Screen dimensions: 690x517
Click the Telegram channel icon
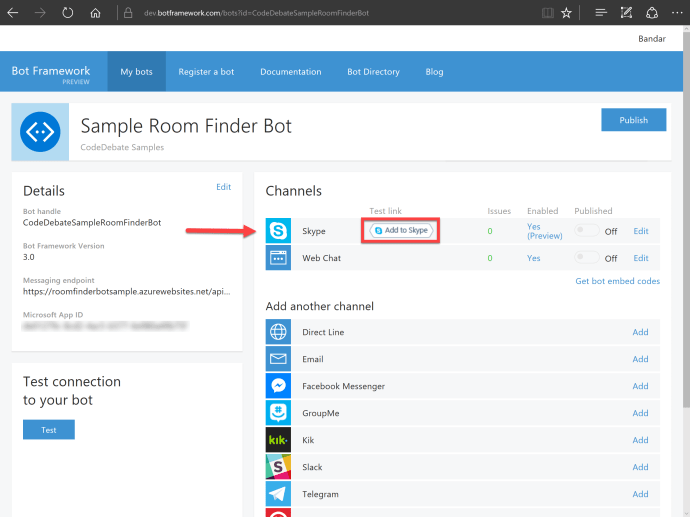click(x=278, y=494)
